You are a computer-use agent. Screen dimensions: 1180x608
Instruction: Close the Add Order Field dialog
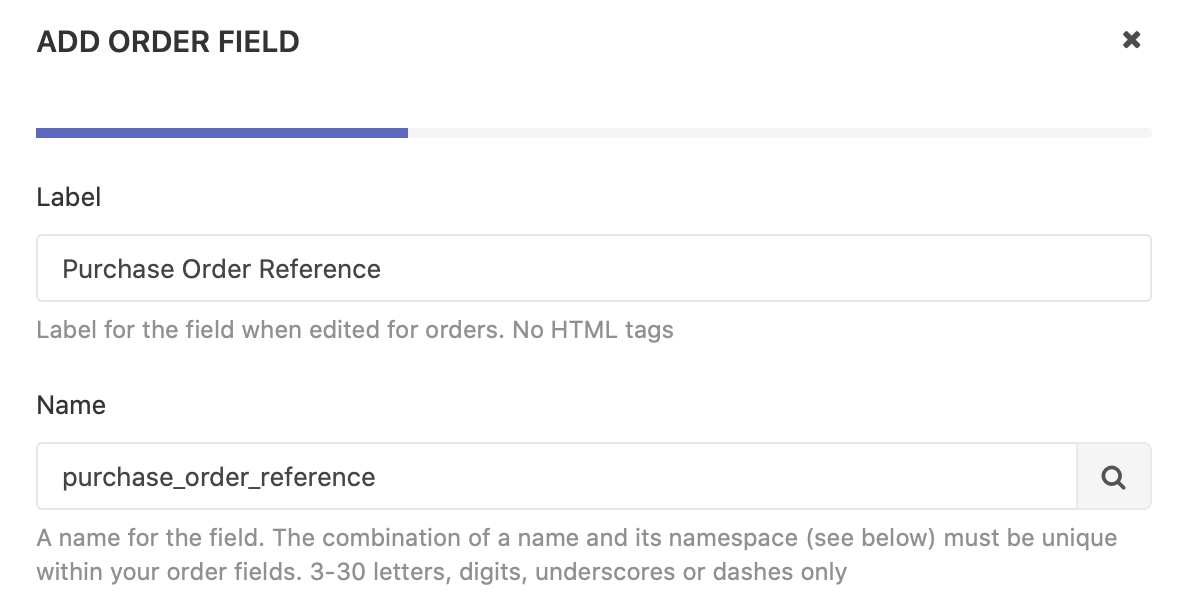pyautogui.click(x=1131, y=40)
